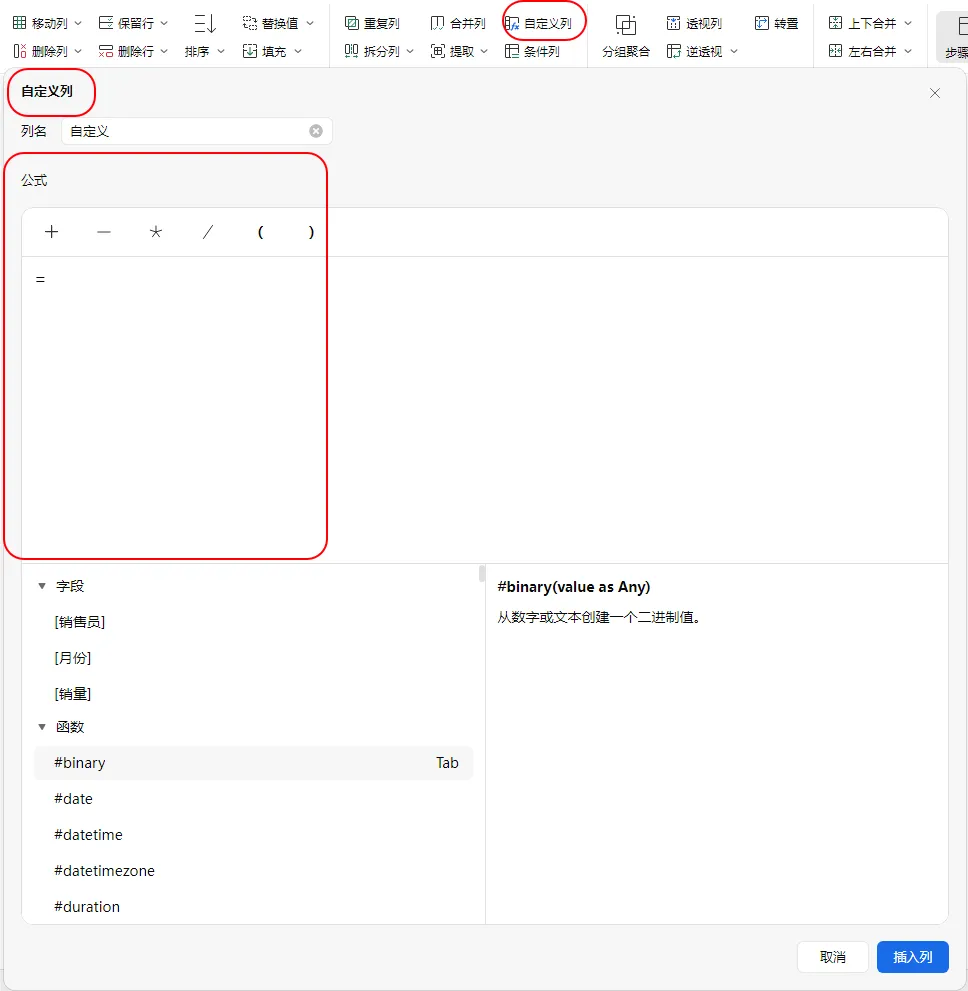The height and width of the screenshot is (991, 968).
Task: Open the 删除行 dropdown arrow
Action: pos(164,51)
